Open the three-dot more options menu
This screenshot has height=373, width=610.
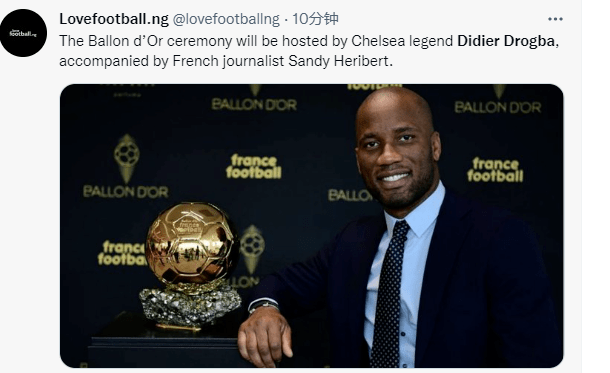tap(555, 19)
